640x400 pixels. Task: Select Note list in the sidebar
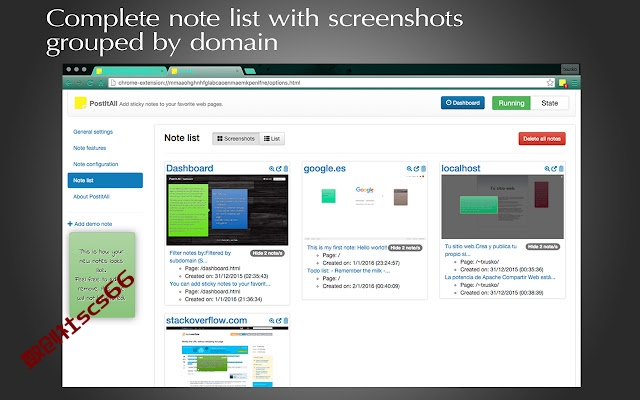pos(105,180)
